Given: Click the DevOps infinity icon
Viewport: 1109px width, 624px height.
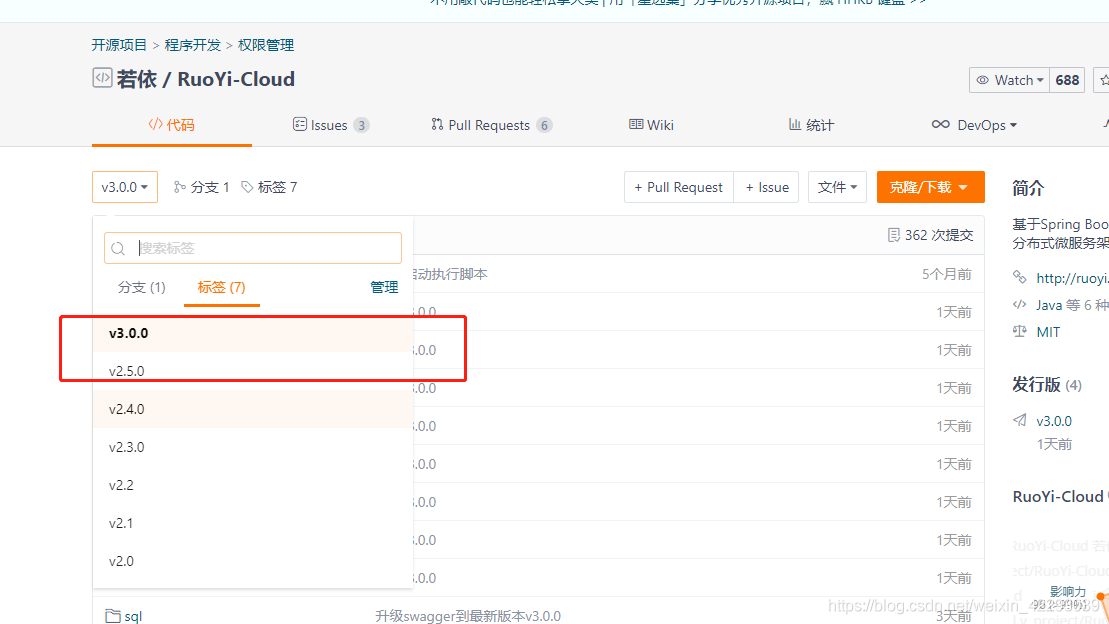Looking at the screenshot, I should tap(941, 125).
